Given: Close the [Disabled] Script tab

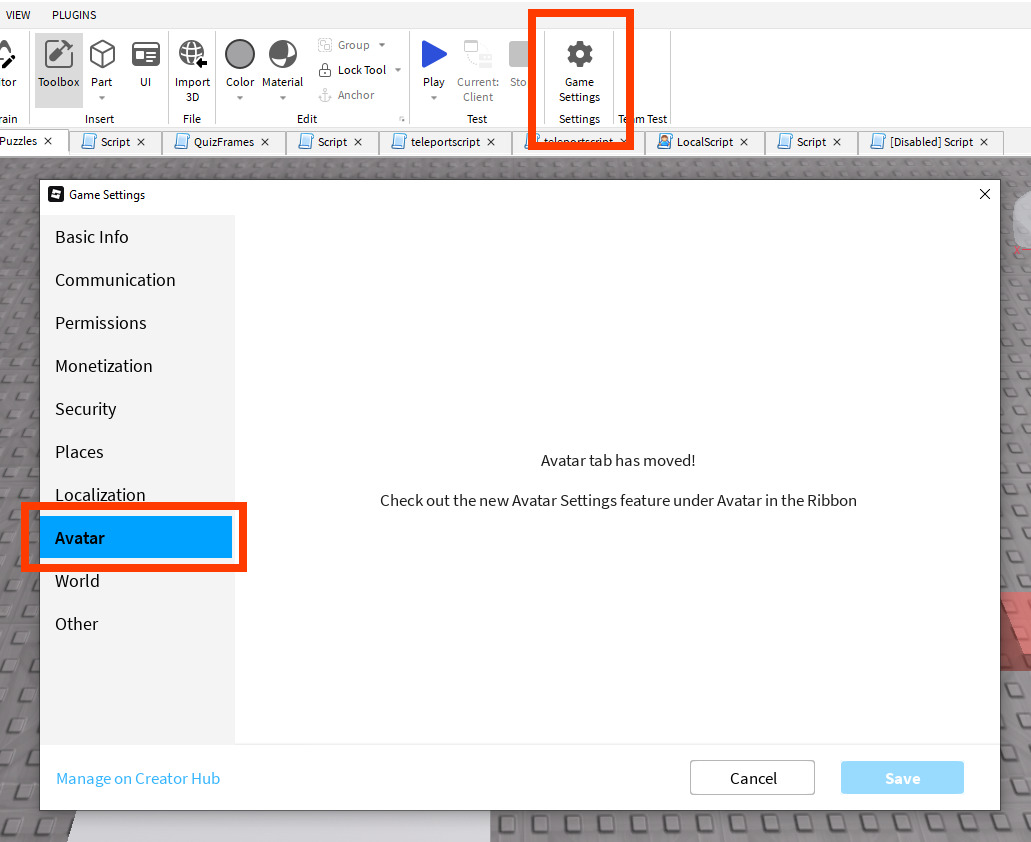Looking at the screenshot, I should [x=984, y=142].
